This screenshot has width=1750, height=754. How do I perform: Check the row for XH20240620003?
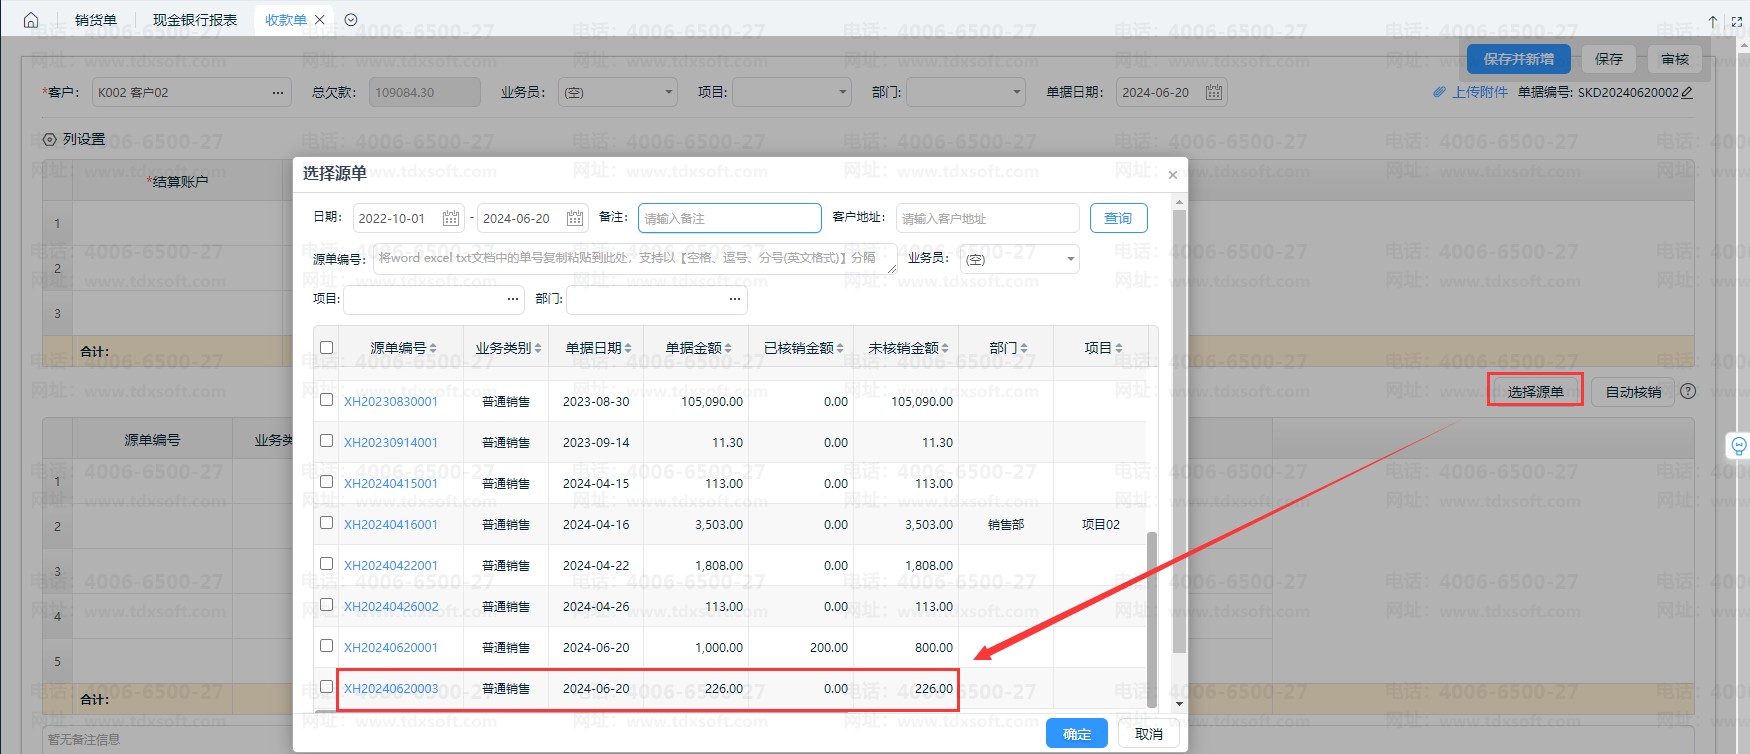point(327,687)
